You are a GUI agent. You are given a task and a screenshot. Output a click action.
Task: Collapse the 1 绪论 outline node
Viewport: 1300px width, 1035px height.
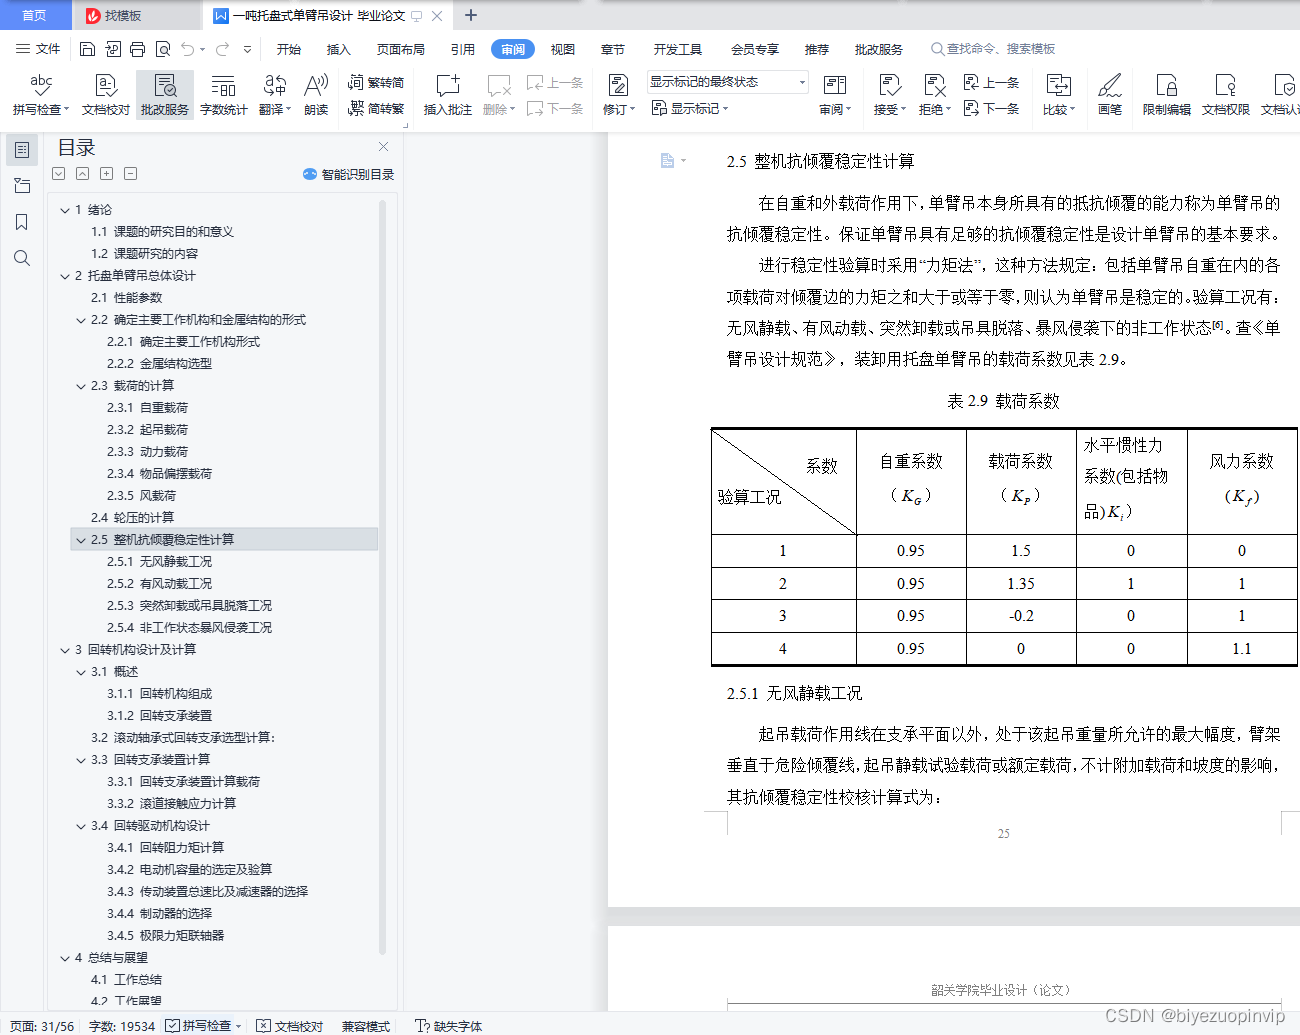tap(65, 210)
